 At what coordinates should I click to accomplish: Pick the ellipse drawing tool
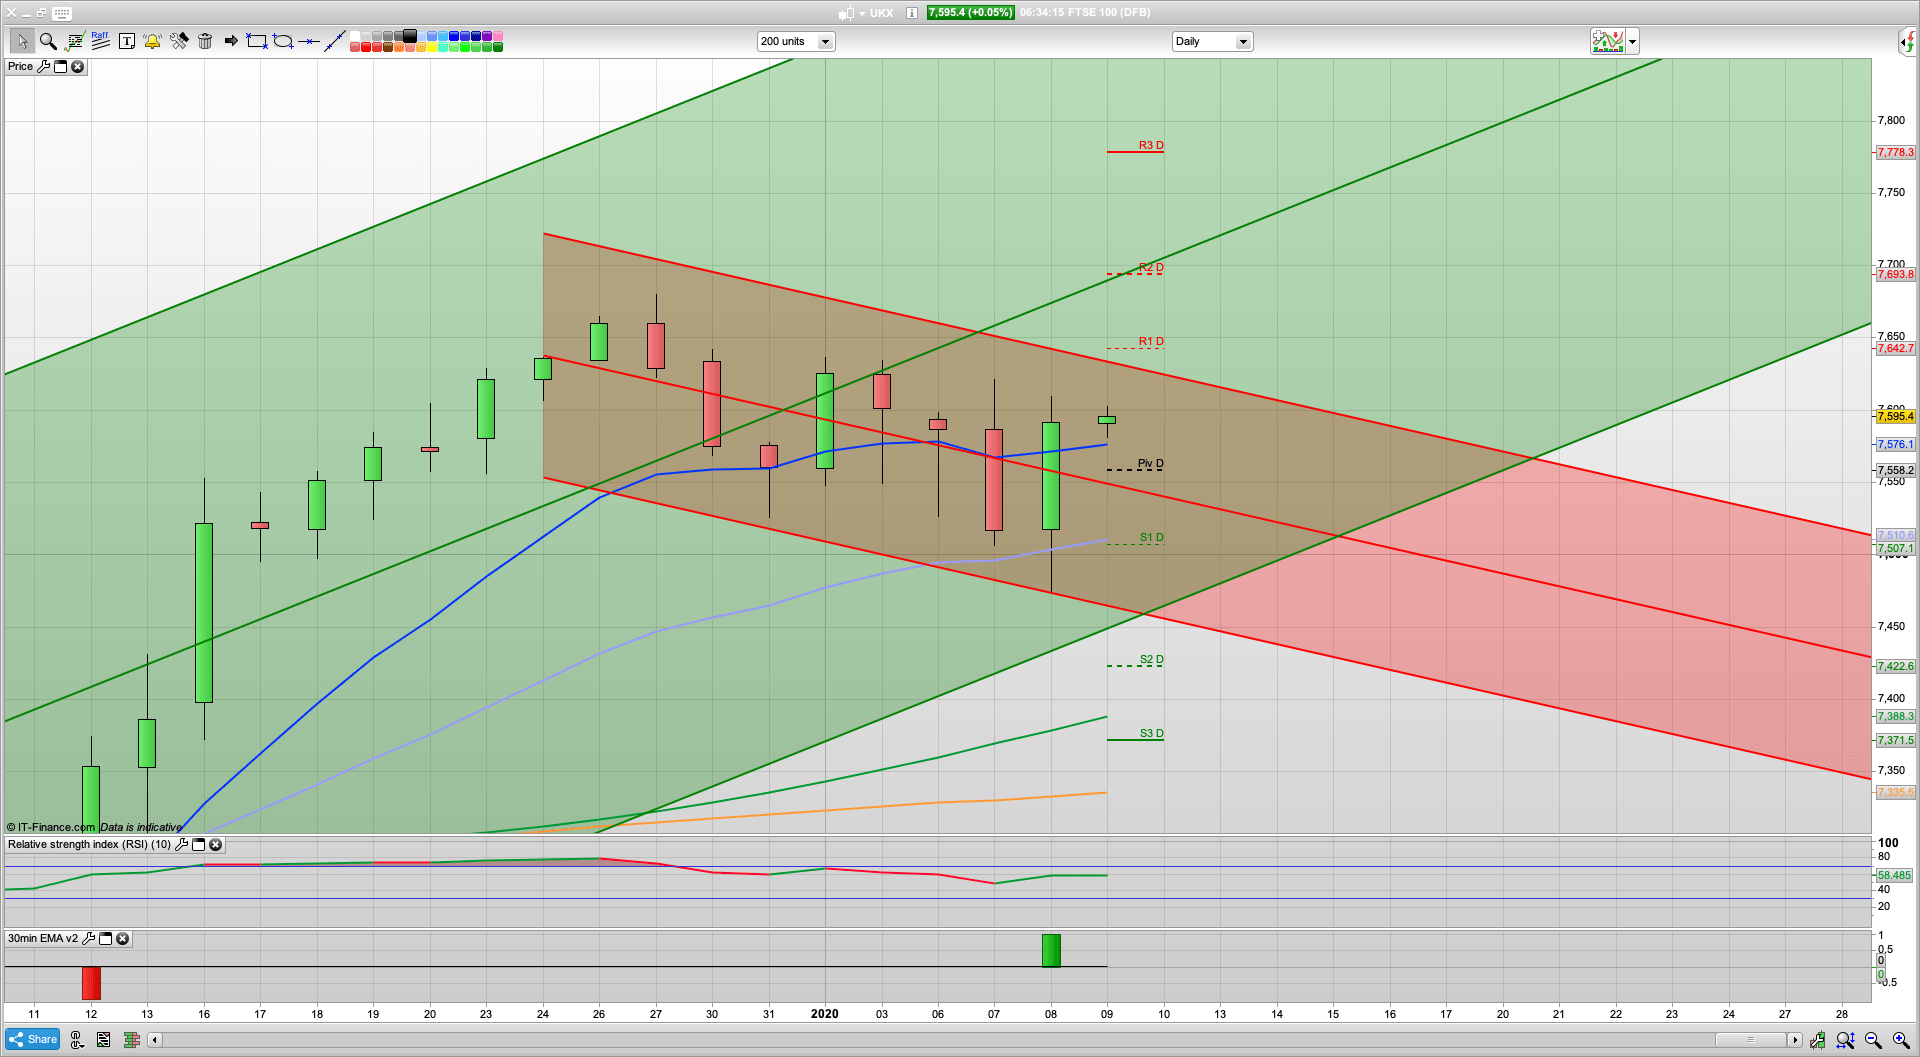[x=283, y=41]
